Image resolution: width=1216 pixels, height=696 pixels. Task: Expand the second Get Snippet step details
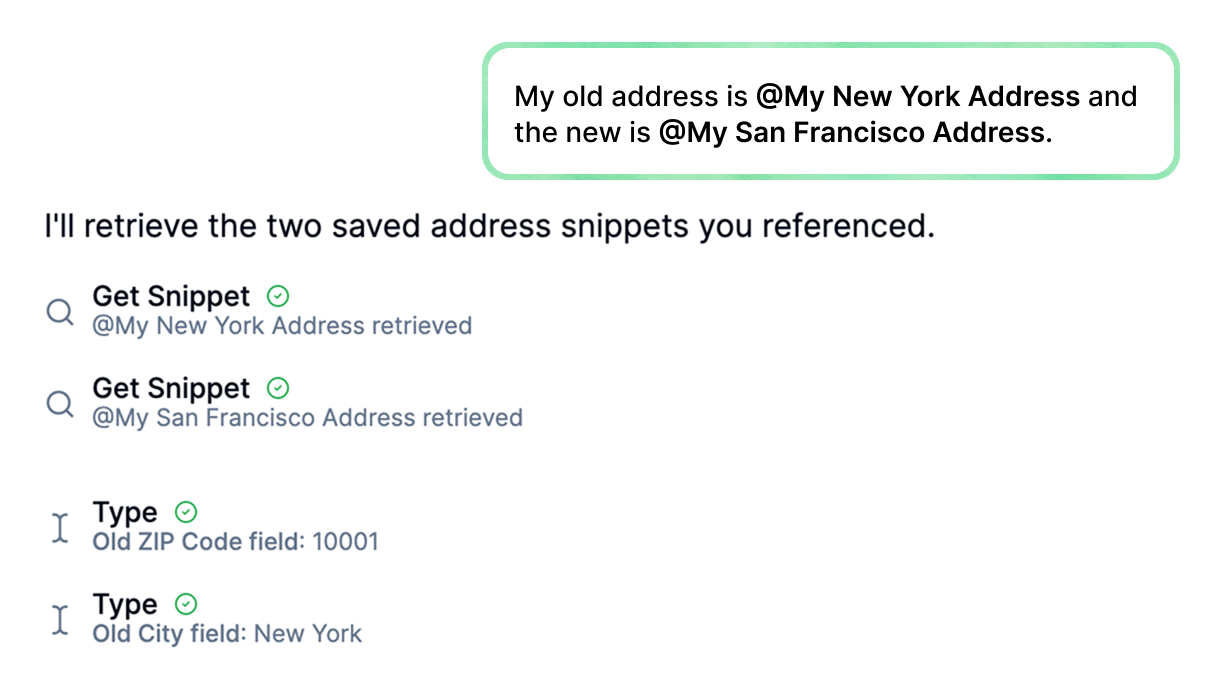click(x=170, y=388)
